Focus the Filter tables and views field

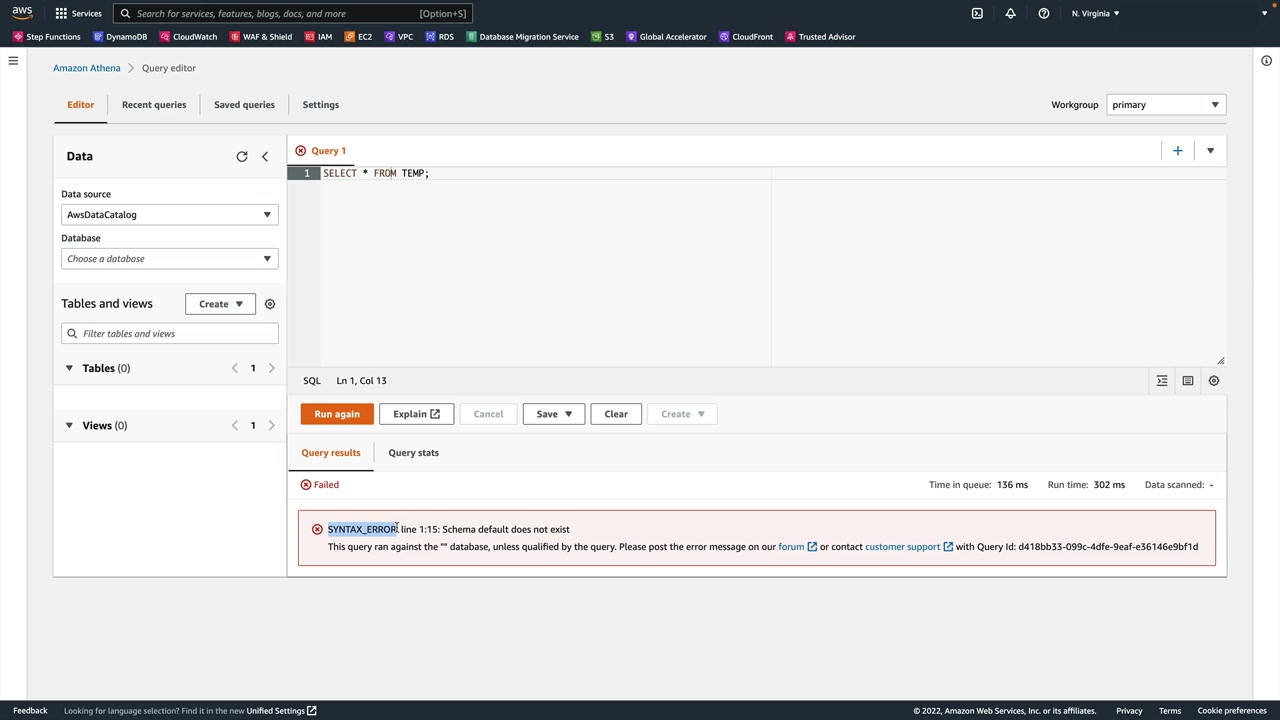point(169,334)
